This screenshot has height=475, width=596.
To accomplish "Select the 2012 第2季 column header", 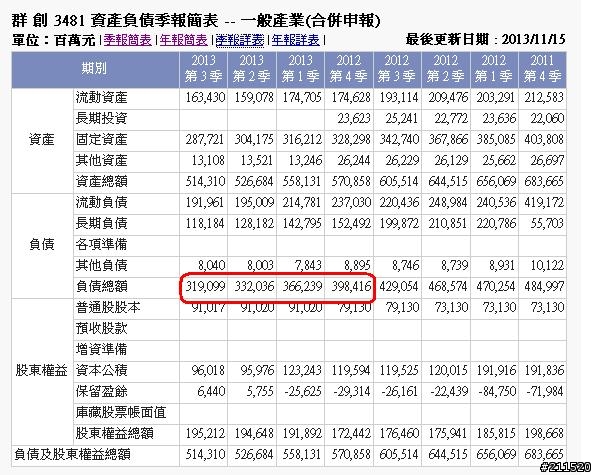I will pos(445,69).
